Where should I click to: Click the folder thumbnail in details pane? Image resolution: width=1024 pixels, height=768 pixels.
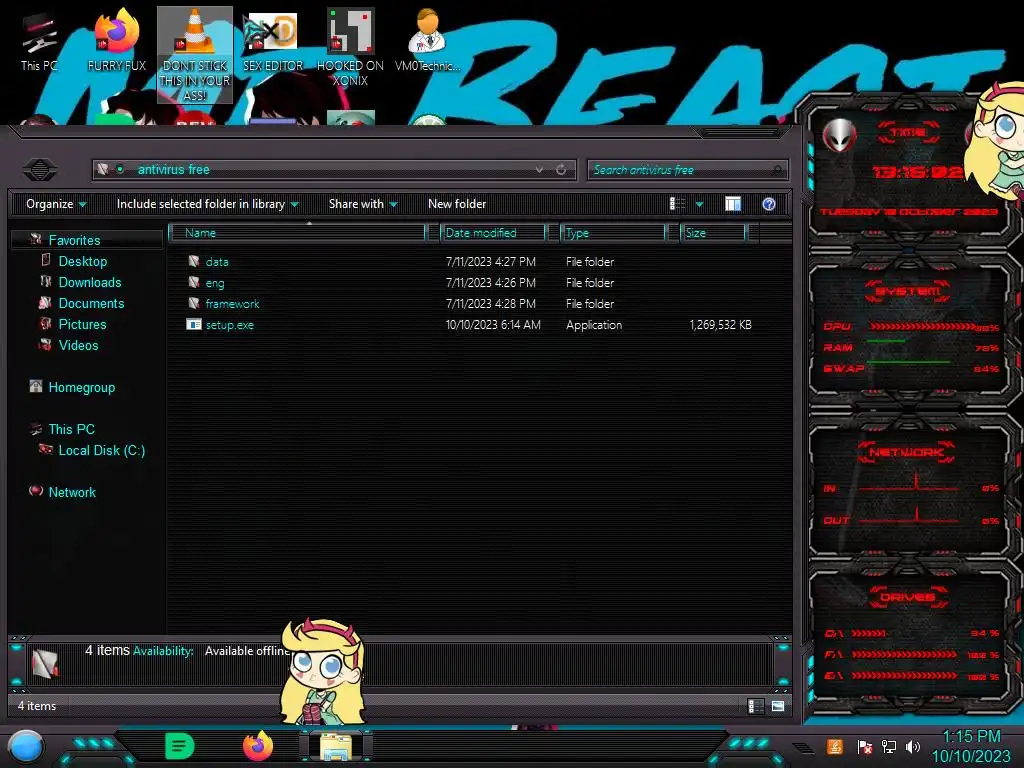(45, 663)
